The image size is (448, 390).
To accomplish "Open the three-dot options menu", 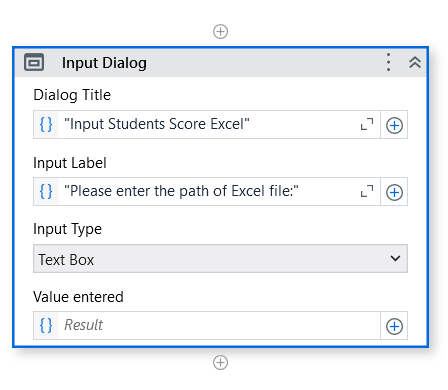I will [388, 62].
